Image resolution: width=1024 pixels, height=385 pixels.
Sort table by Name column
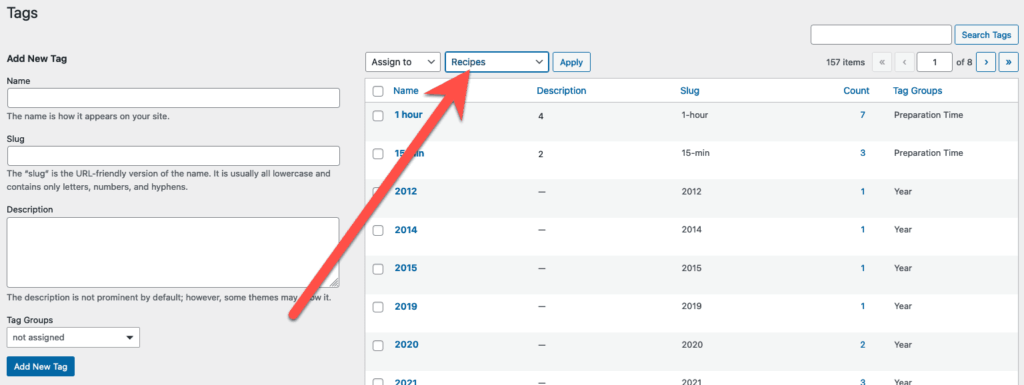406,91
